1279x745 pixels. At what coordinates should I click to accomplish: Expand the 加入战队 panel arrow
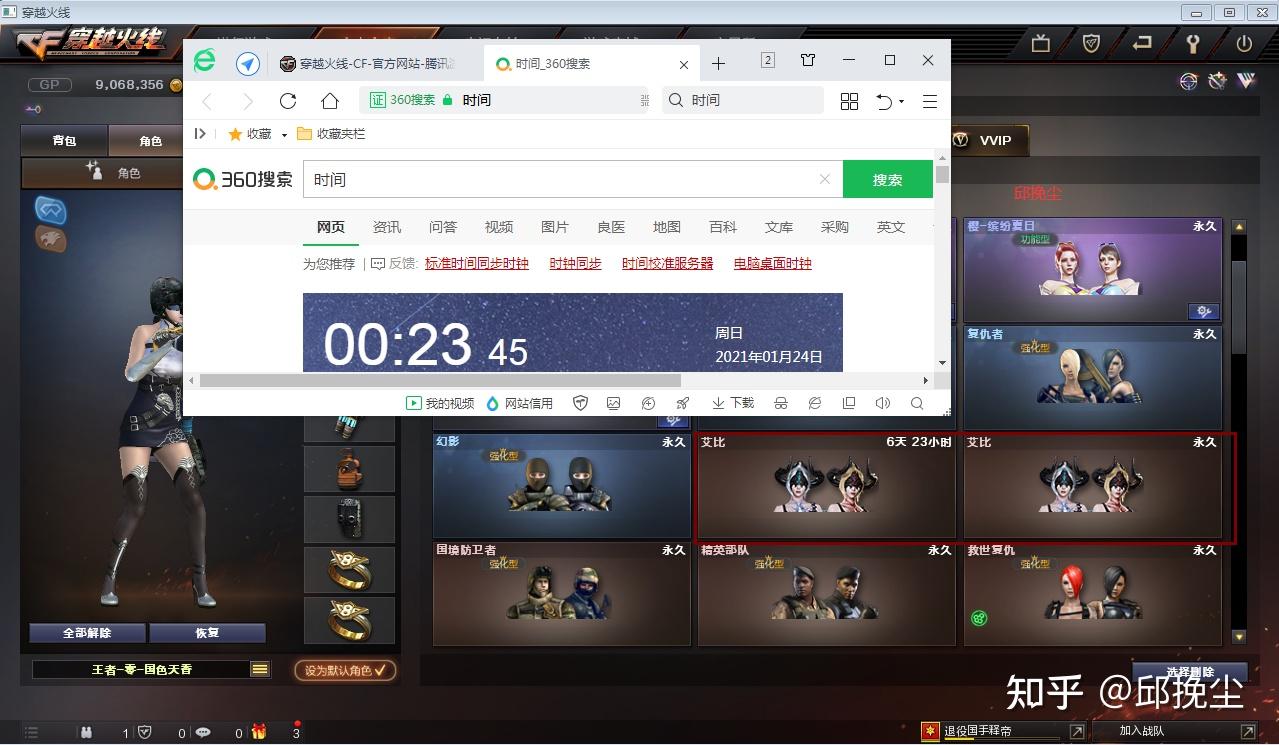(x=1247, y=732)
